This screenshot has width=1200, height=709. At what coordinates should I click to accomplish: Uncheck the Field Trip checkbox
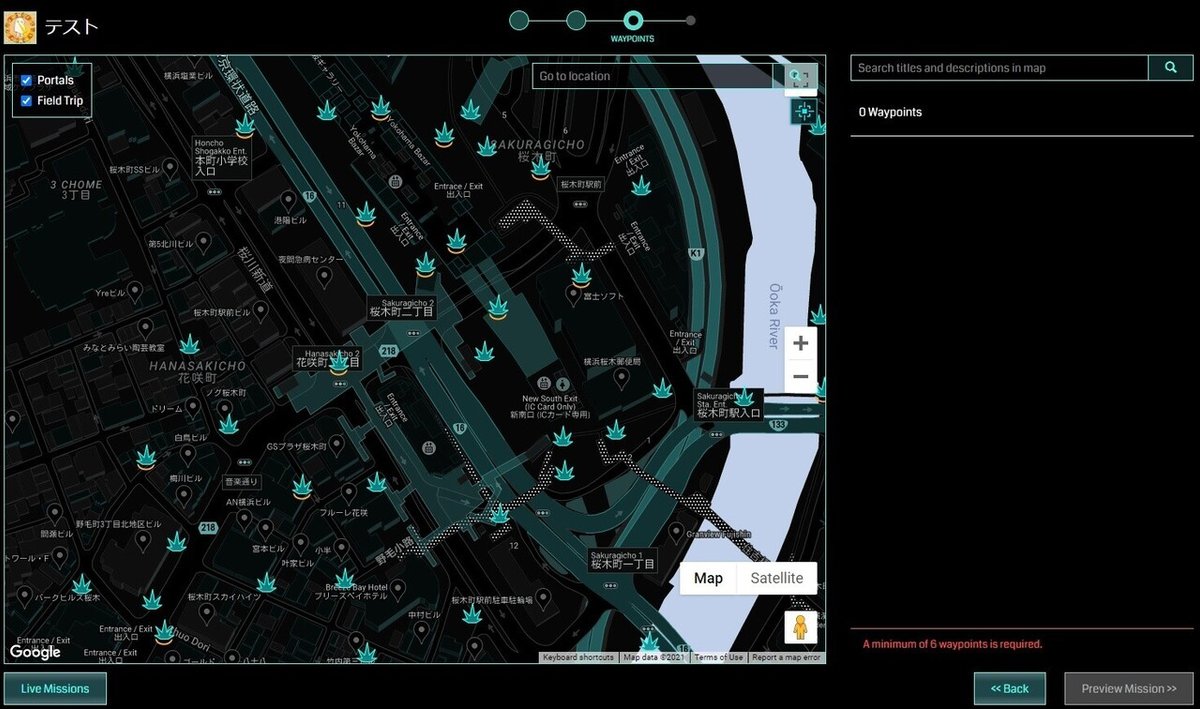click(27, 101)
